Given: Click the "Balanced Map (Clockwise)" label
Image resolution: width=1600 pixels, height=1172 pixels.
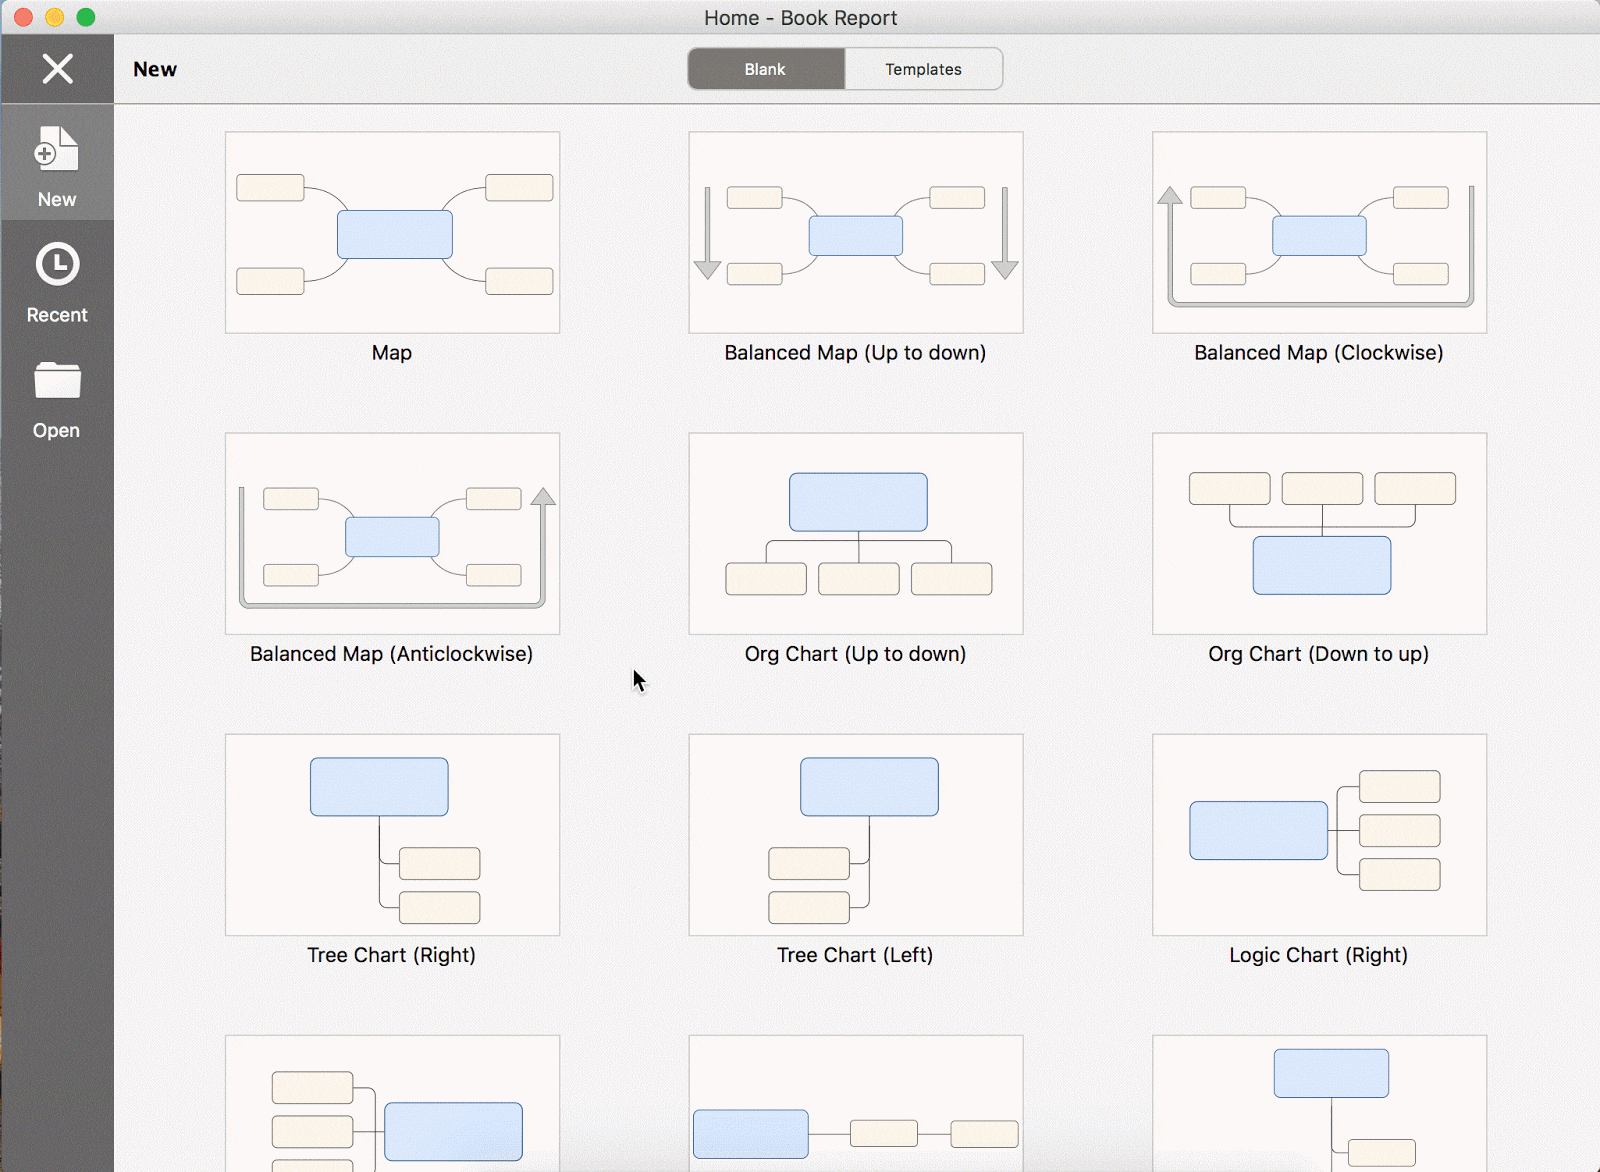Looking at the screenshot, I should click(1319, 353).
